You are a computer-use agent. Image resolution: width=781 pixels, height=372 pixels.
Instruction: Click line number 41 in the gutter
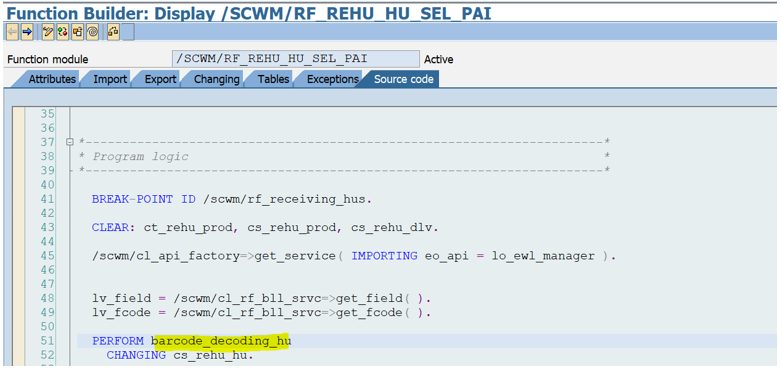pyautogui.click(x=47, y=200)
